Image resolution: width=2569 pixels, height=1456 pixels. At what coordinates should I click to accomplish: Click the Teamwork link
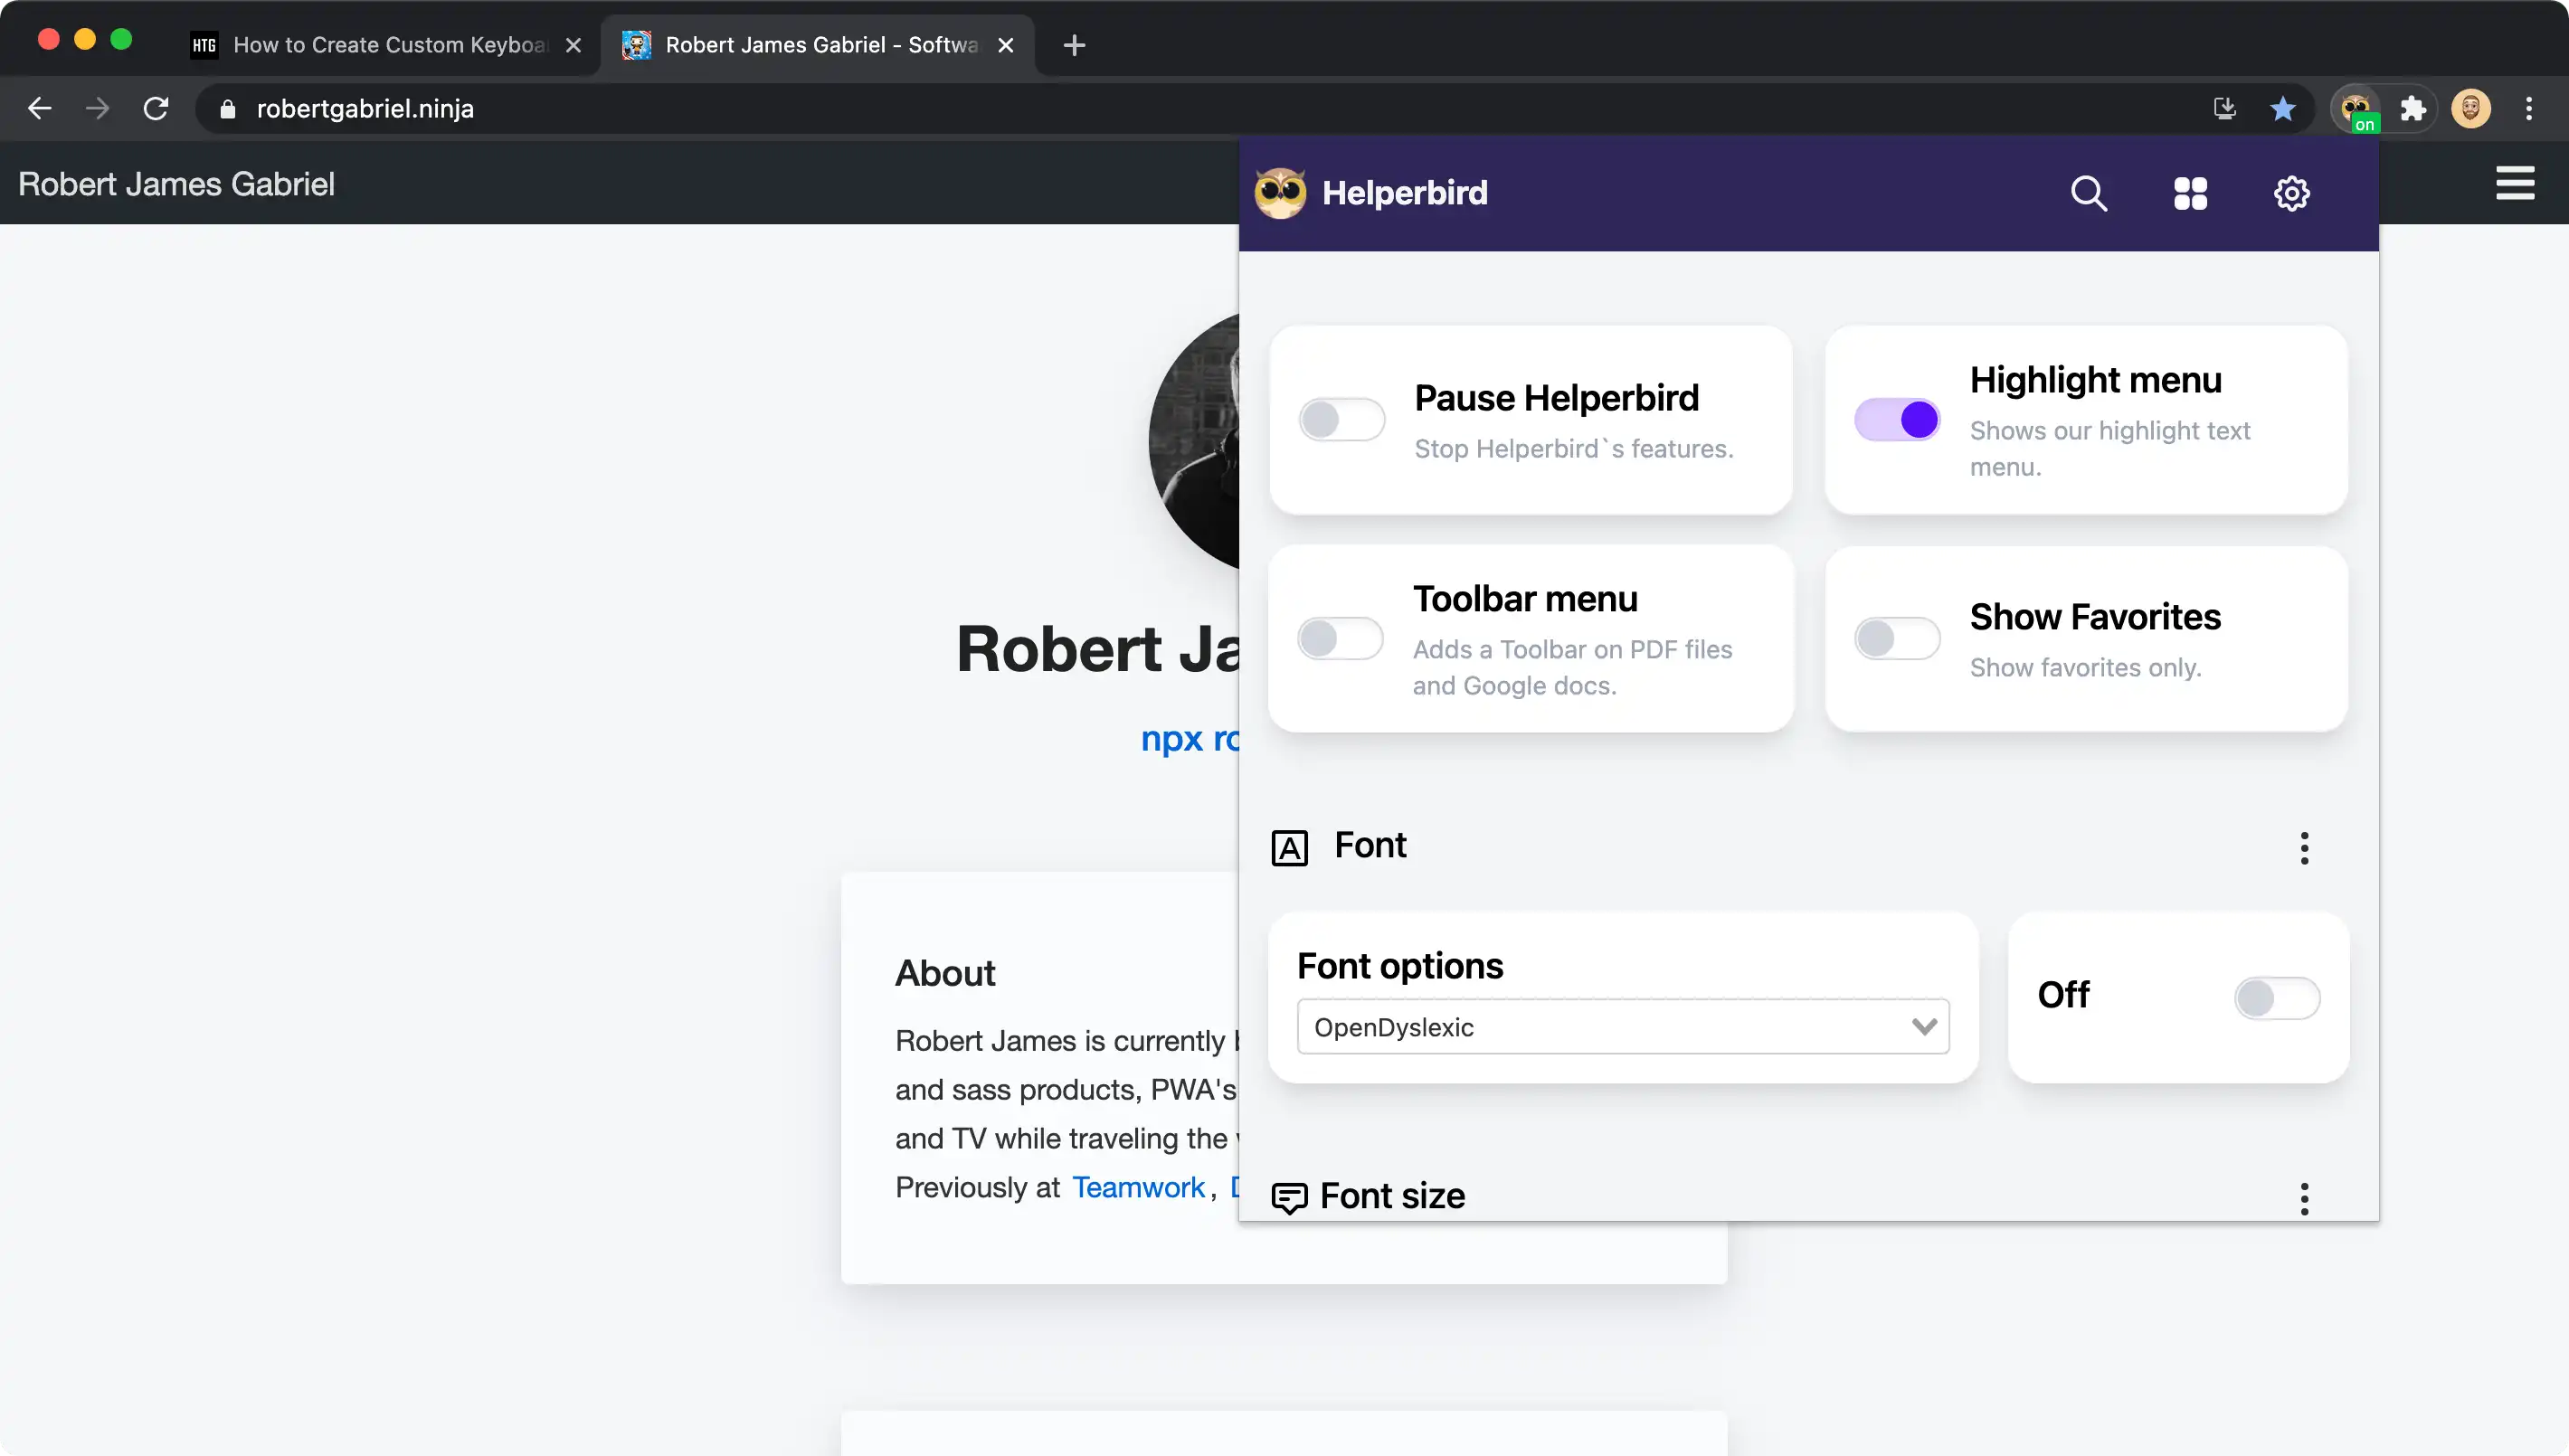pyautogui.click(x=1138, y=1187)
